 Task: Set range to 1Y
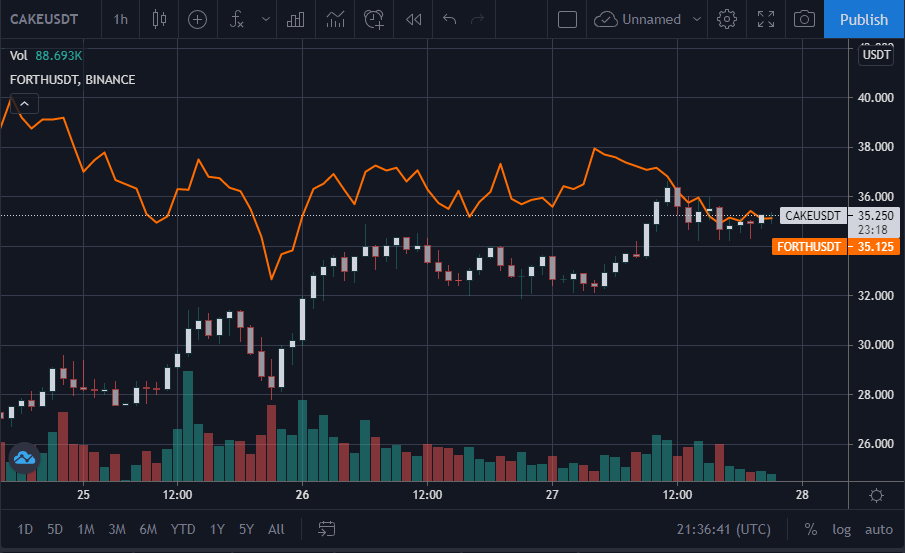coord(217,529)
